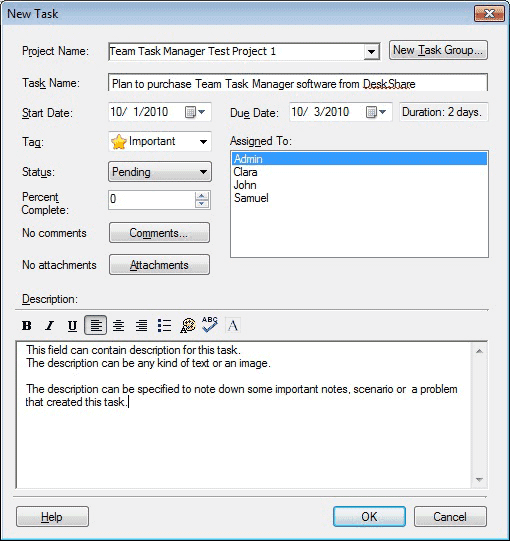Viewport: 510px width, 541px height.
Task: Increase Percent Complete with up arrow
Action: click(x=202, y=196)
